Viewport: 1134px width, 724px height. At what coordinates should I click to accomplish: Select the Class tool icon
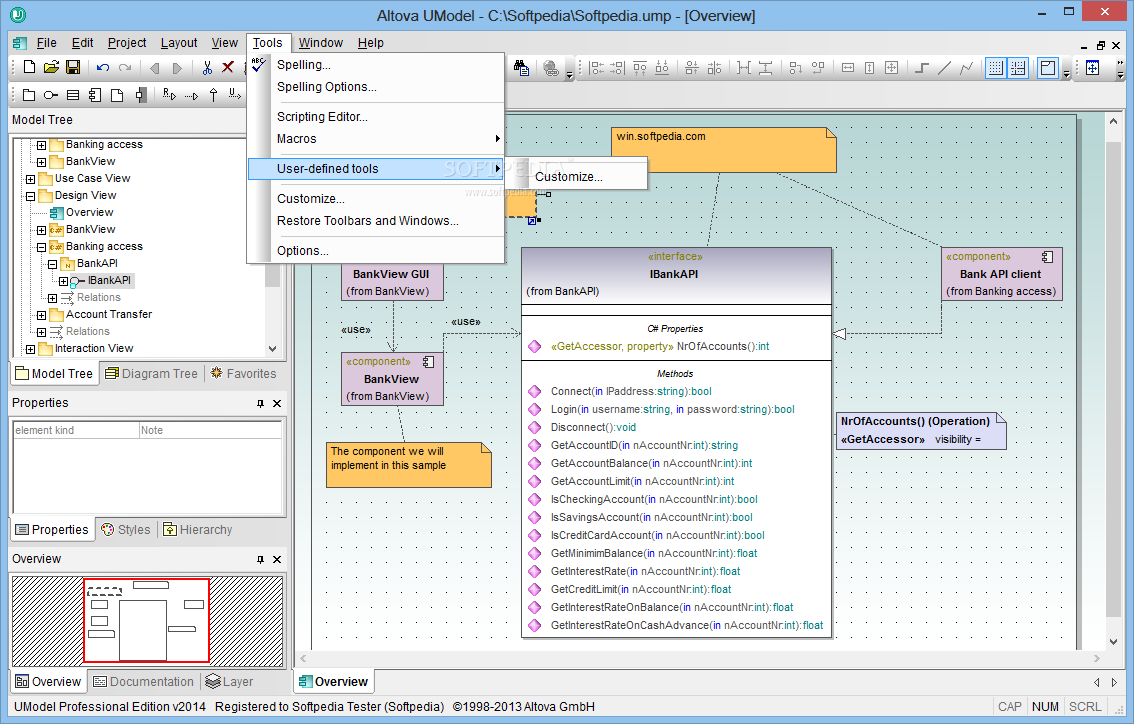pyautogui.click(x=72, y=95)
